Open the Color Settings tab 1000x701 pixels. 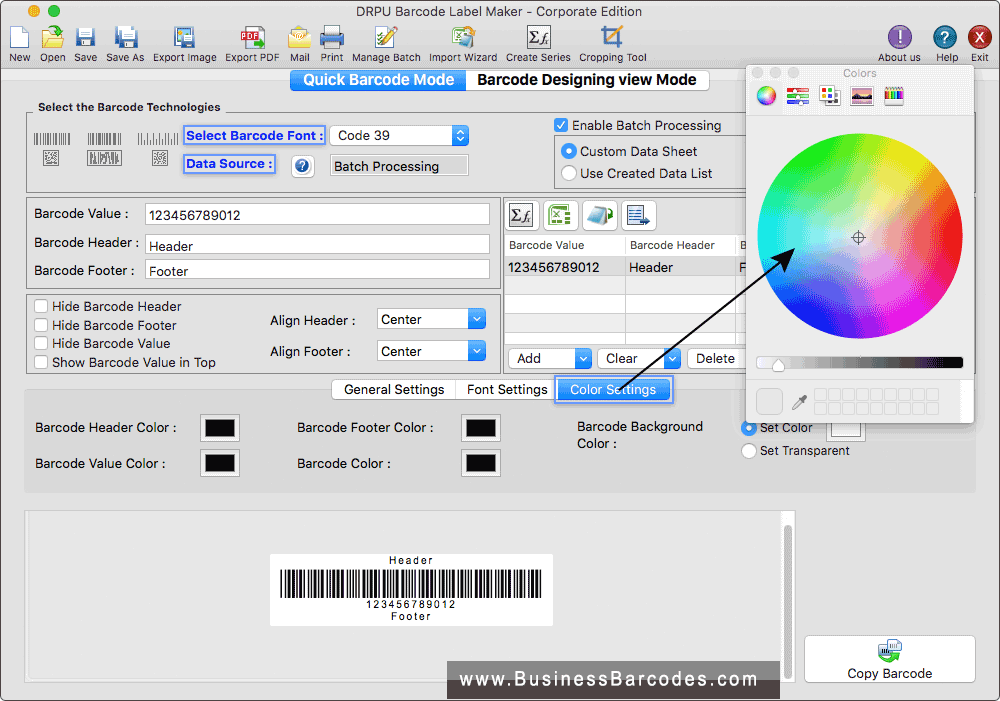tap(613, 390)
